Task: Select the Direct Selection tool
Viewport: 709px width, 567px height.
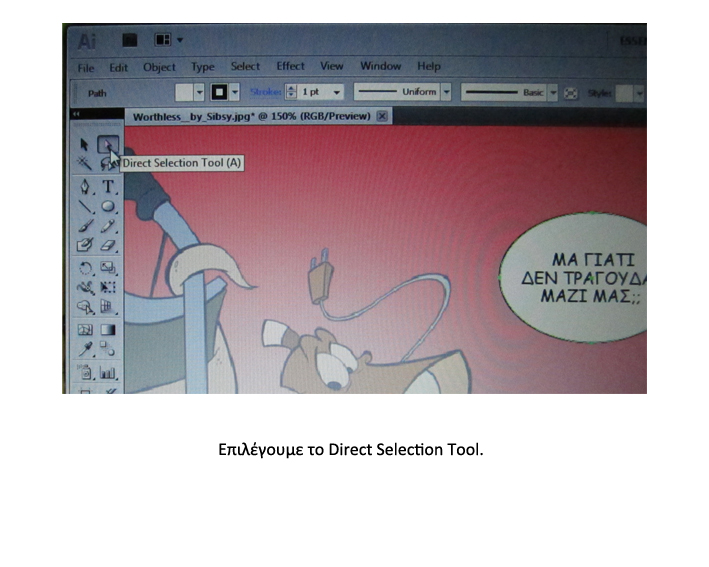Action: tap(108, 145)
